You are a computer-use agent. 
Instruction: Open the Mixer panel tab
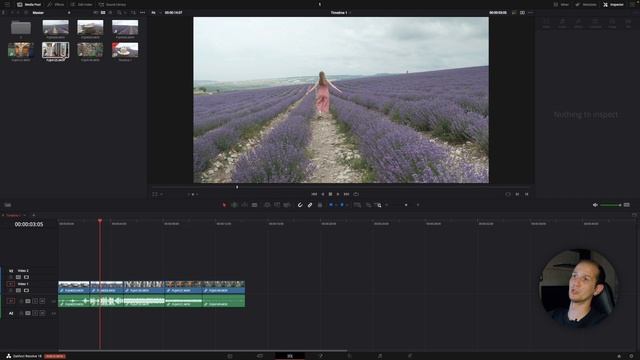coord(561,4)
